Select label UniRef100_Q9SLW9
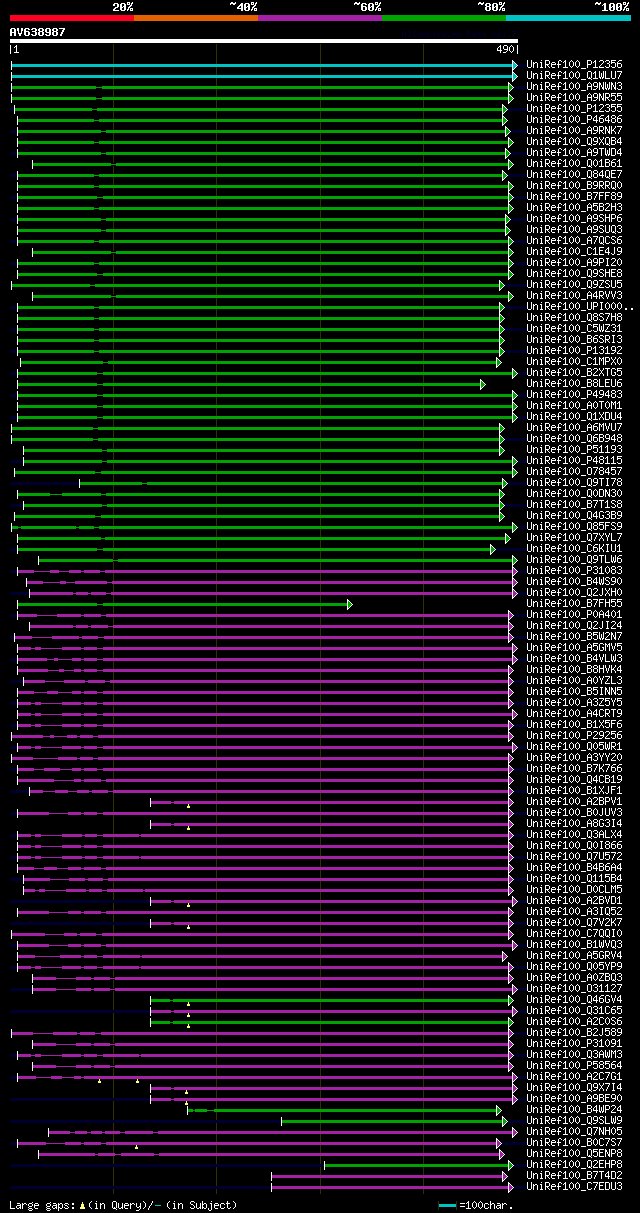The width and height of the screenshot is (640, 1213). [574, 1120]
